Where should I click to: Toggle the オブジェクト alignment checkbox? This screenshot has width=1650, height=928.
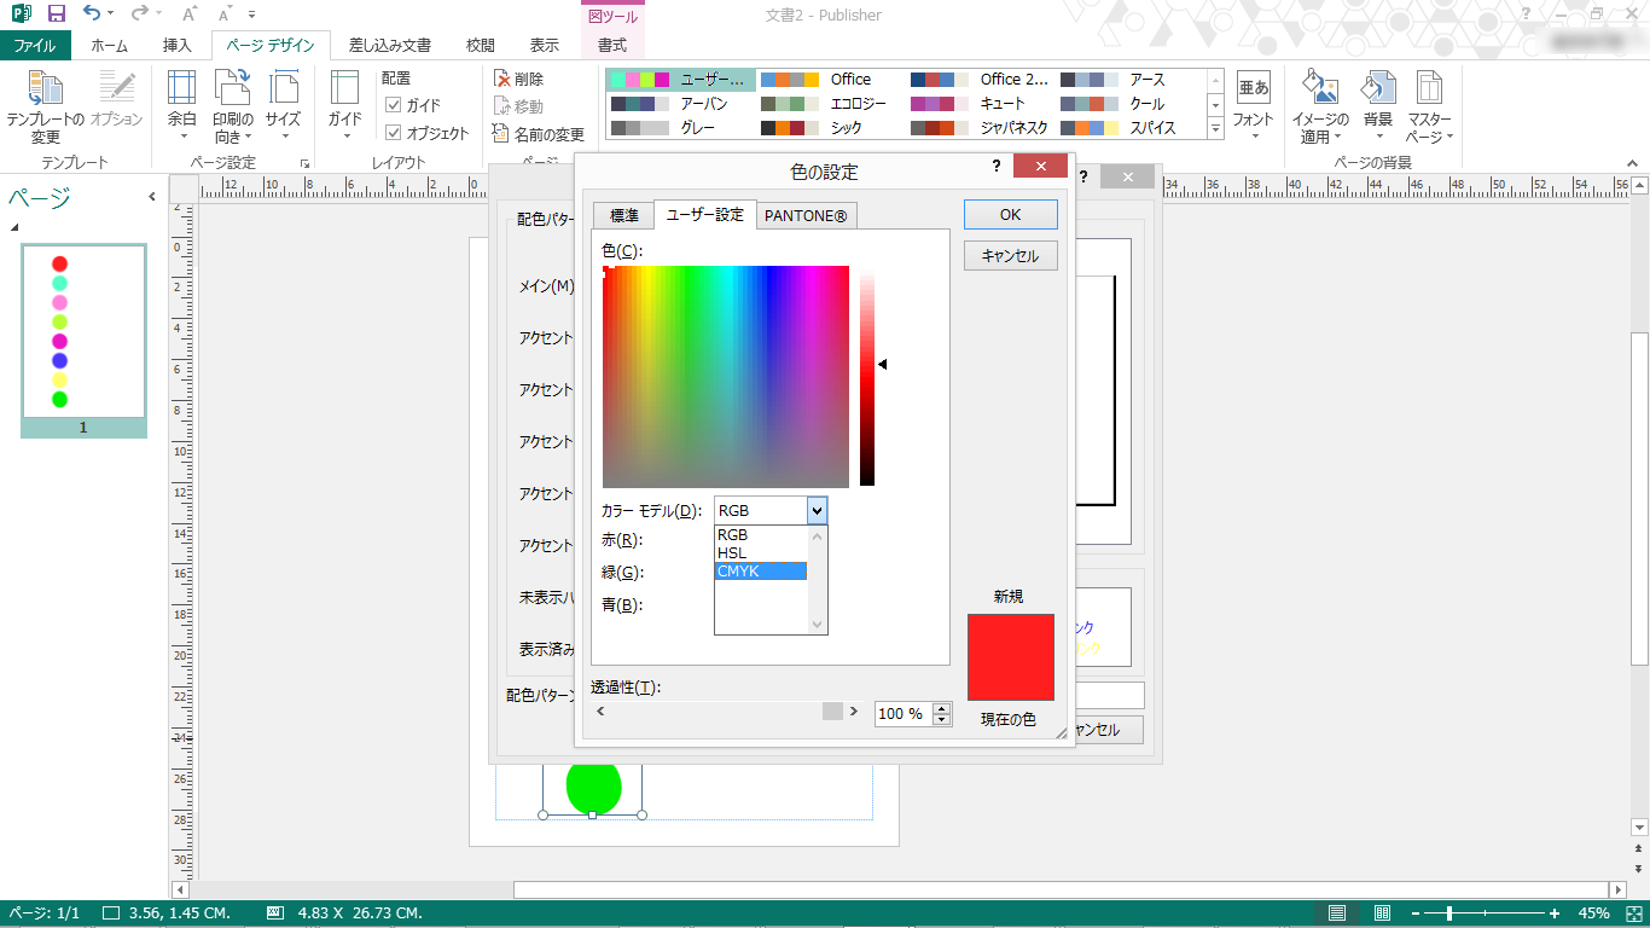click(x=393, y=133)
